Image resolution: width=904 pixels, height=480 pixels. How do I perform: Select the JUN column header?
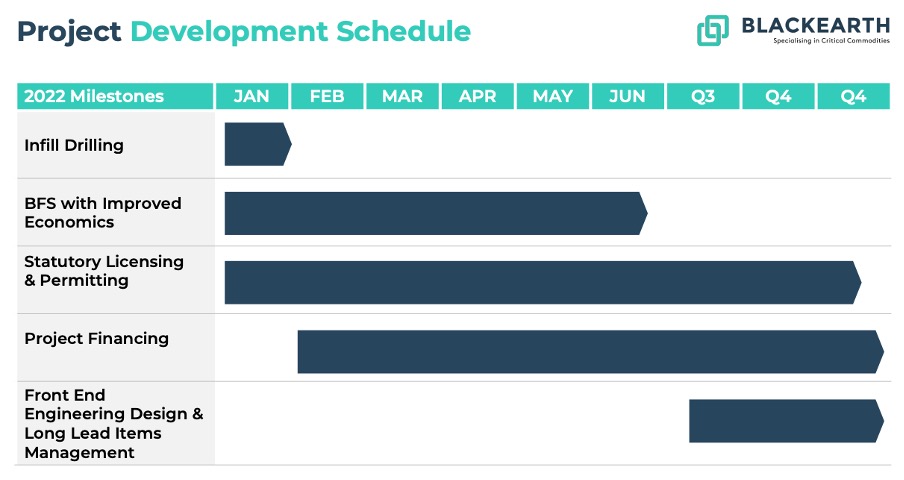(x=628, y=96)
